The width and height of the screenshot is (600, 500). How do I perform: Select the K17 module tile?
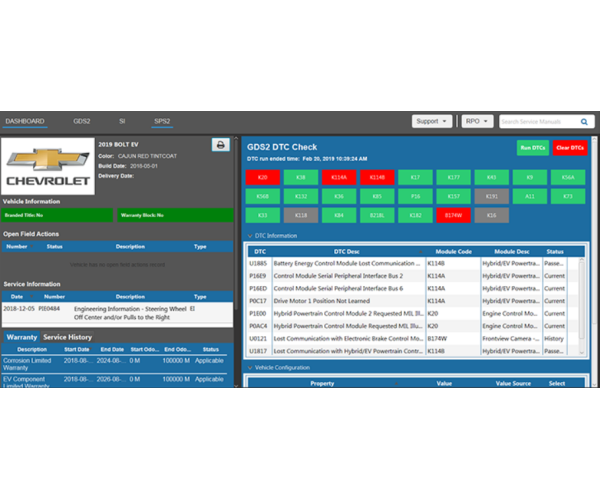click(415, 178)
